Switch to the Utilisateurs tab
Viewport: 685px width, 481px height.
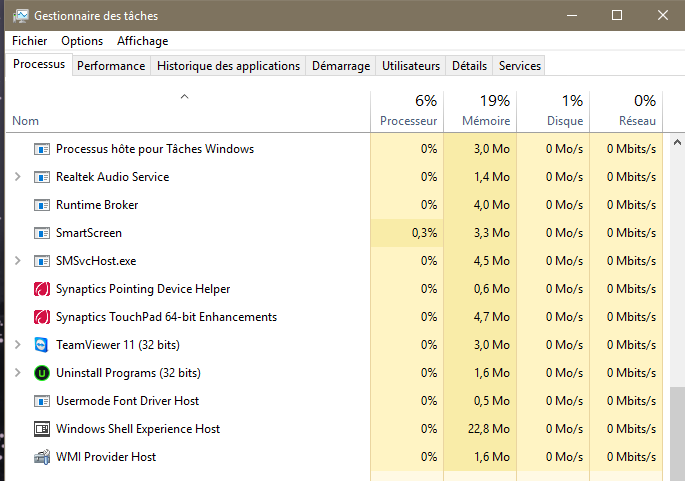pyautogui.click(x=411, y=66)
